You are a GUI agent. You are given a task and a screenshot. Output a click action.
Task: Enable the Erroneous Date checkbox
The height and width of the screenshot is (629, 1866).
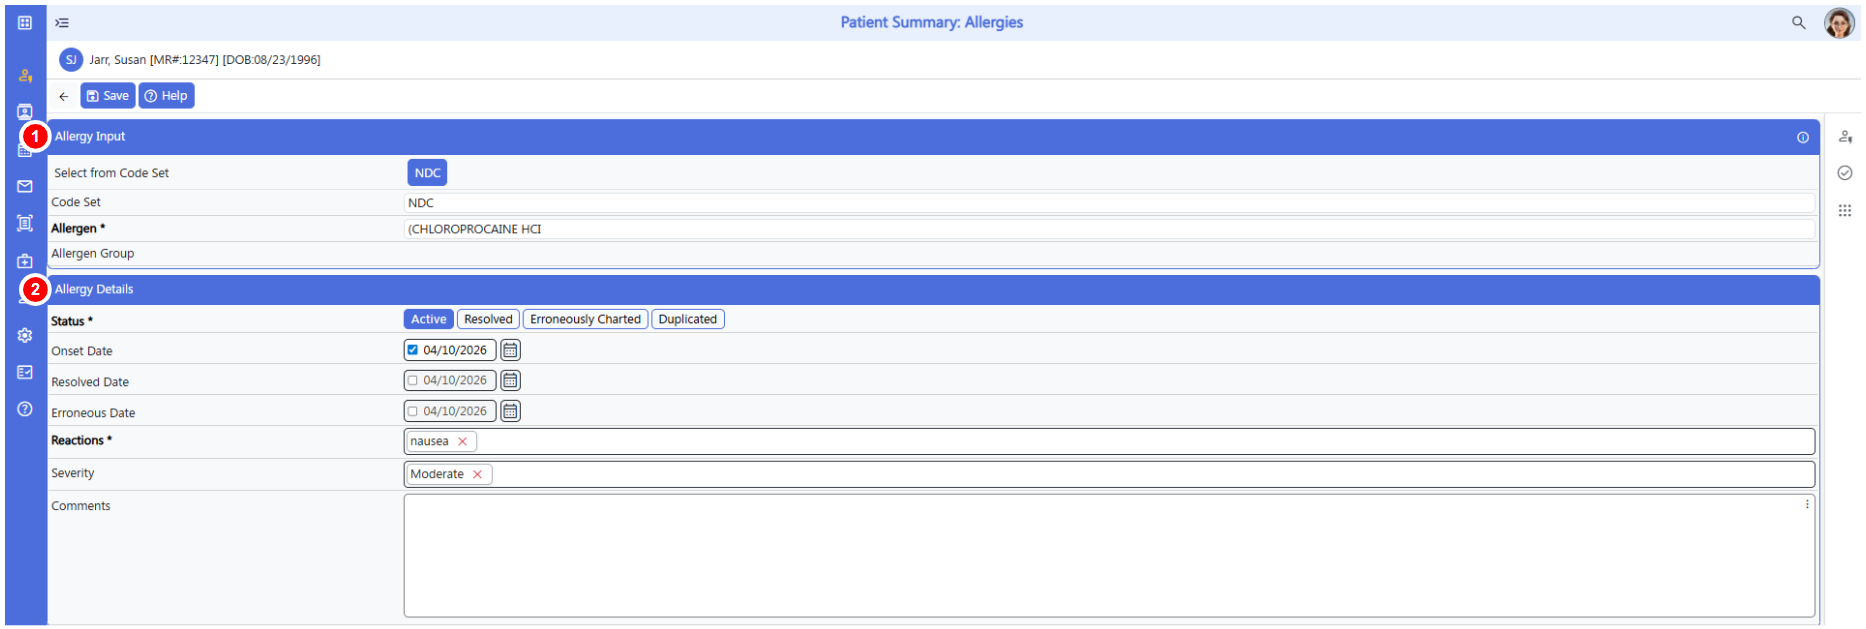(x=412, y=411)
